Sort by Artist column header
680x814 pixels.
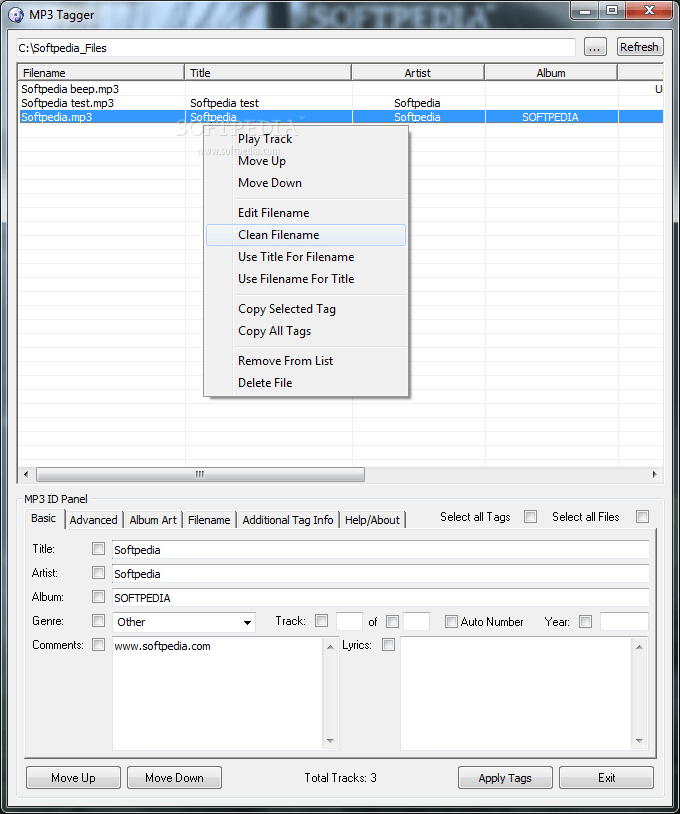click(418, 73)
